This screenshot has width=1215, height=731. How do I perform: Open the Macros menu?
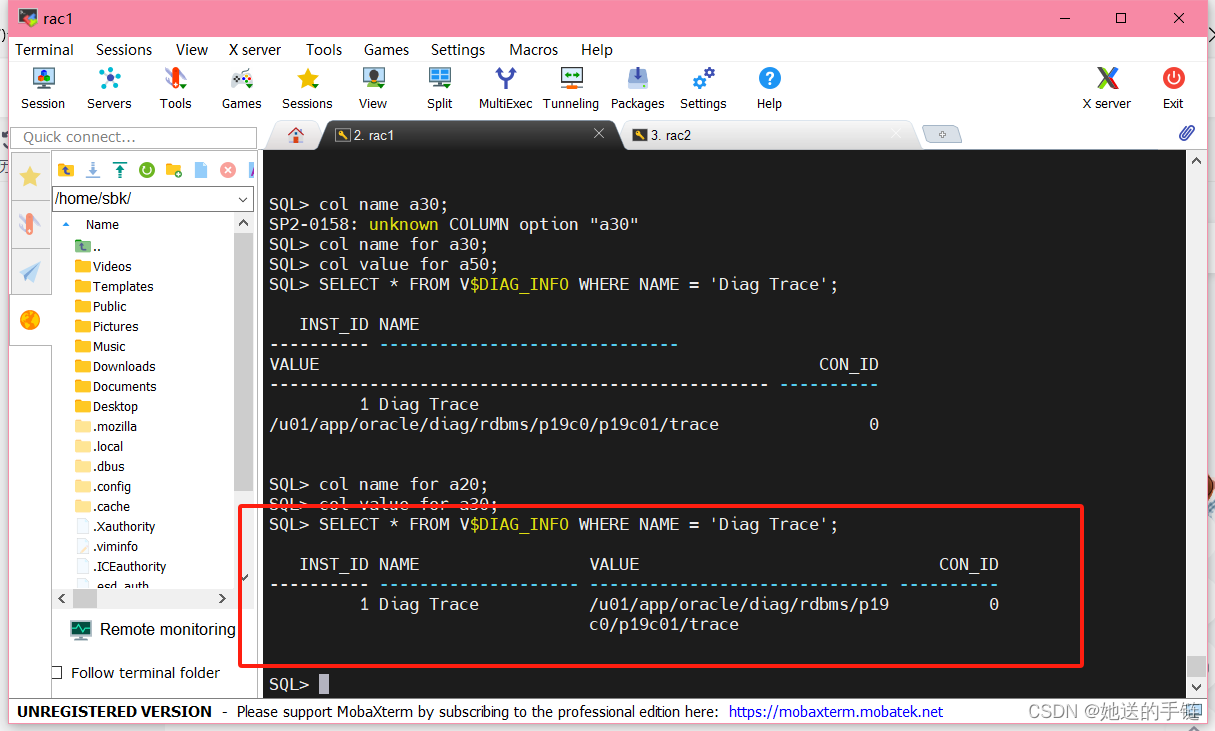point(533,49)
